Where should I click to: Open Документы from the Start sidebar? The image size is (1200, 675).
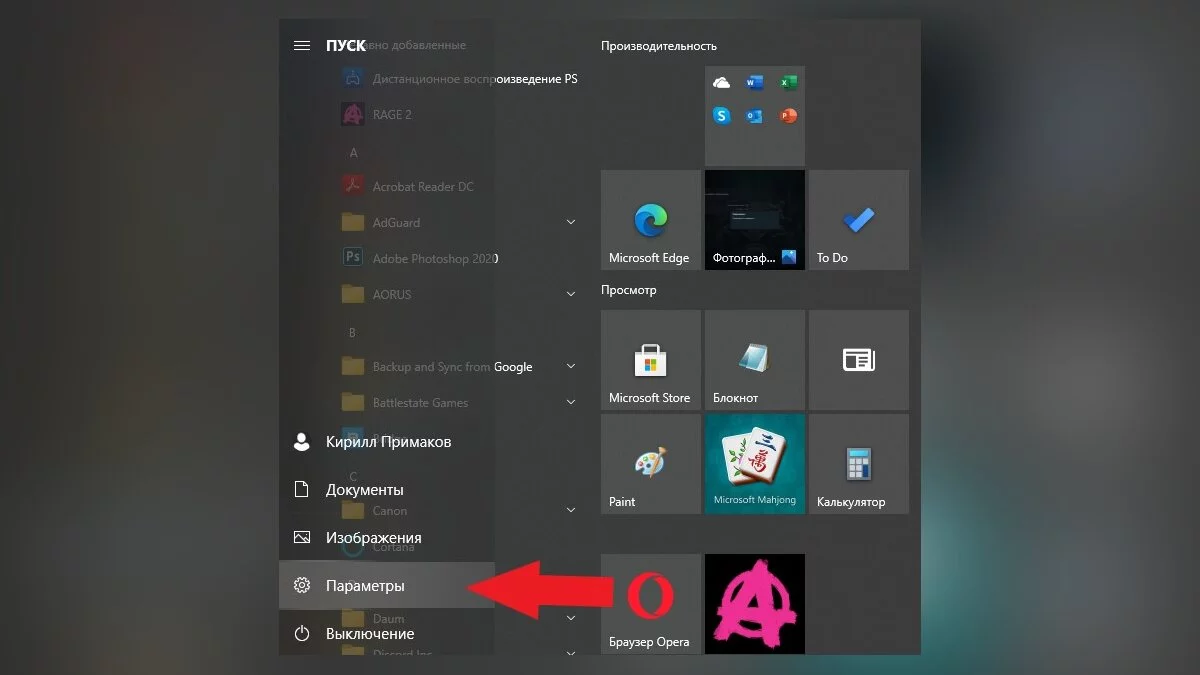(x=387, y=490)
